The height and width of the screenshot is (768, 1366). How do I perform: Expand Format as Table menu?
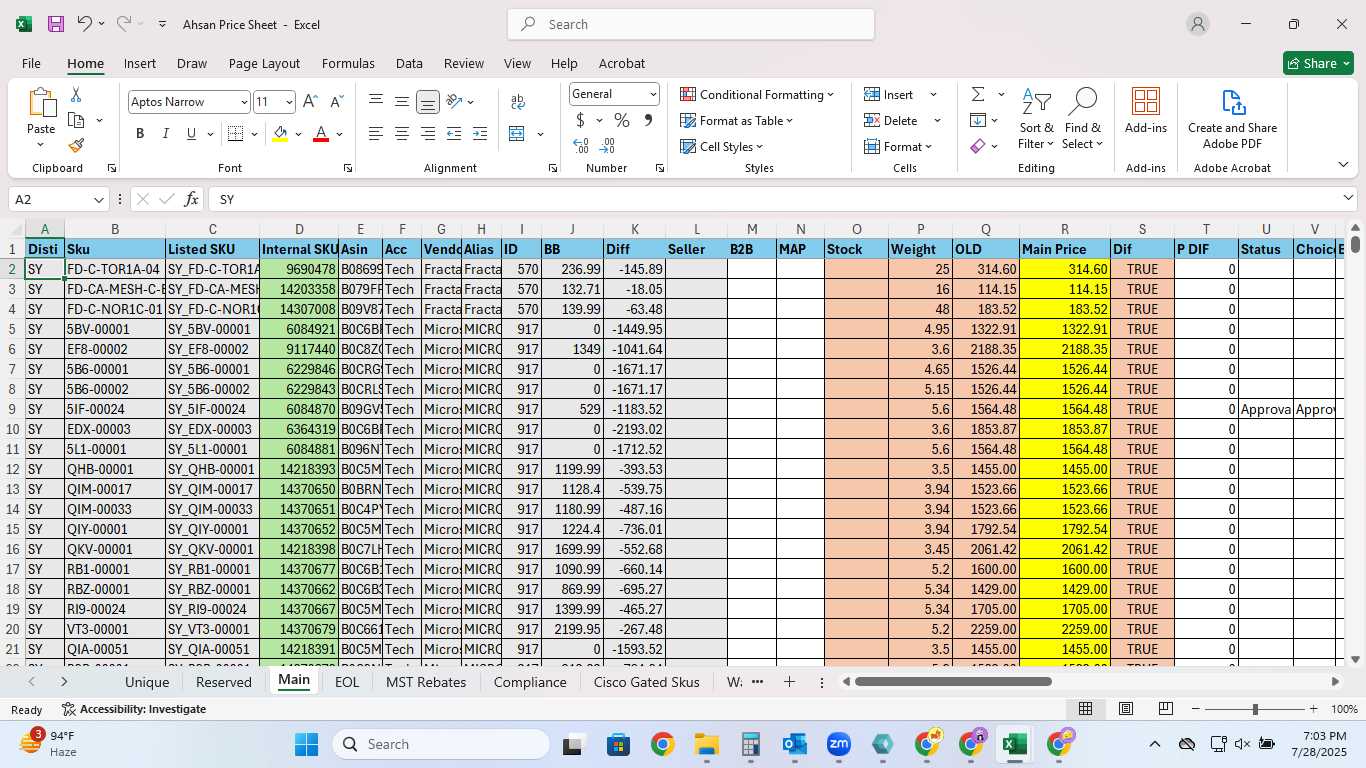point(737,120)
